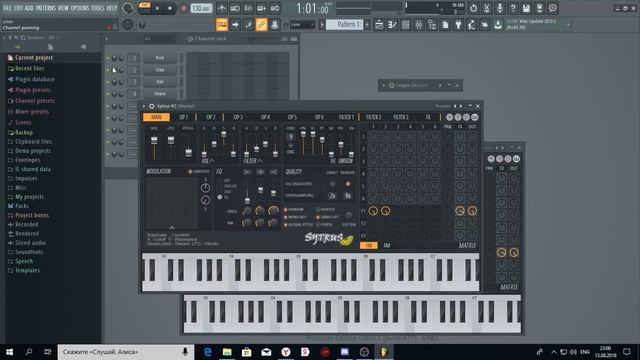The image size is (640, 360).
Task: Arm the red Record button
Action: coord(183,9)
